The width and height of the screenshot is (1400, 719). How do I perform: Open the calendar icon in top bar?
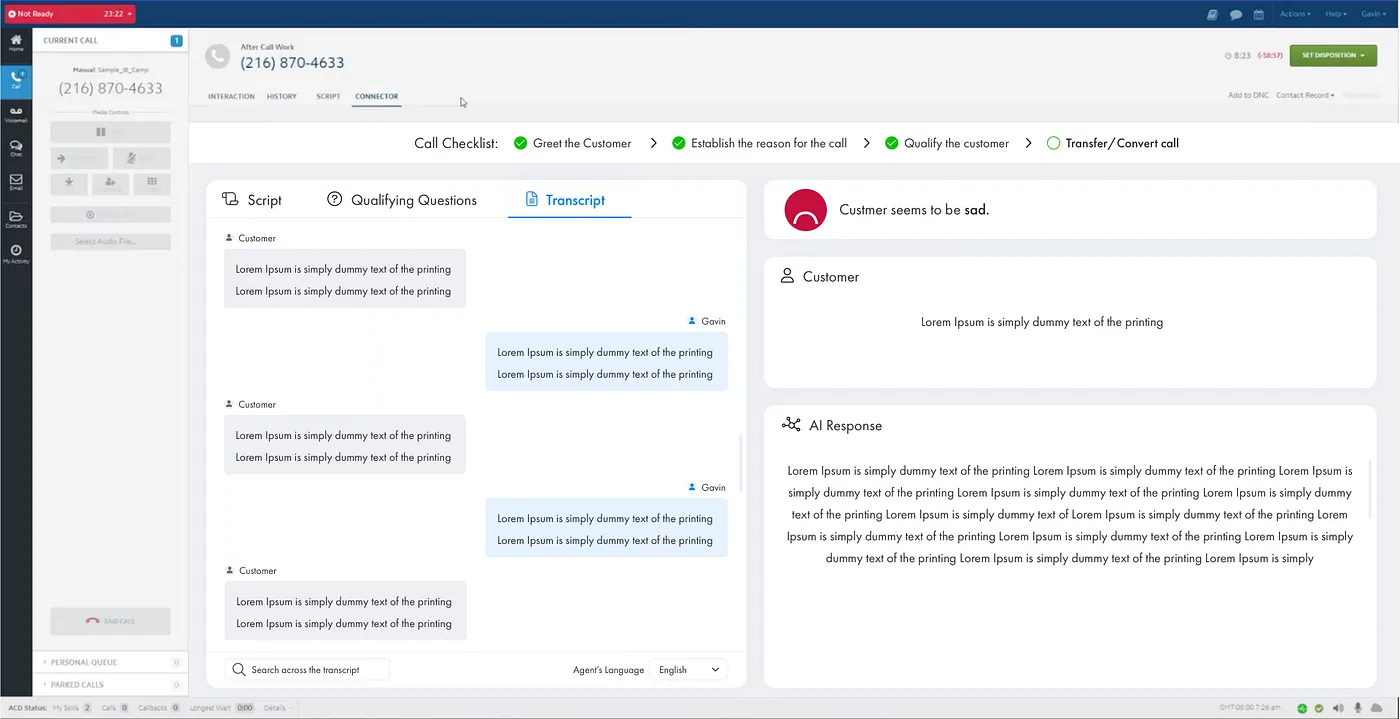1259,14
